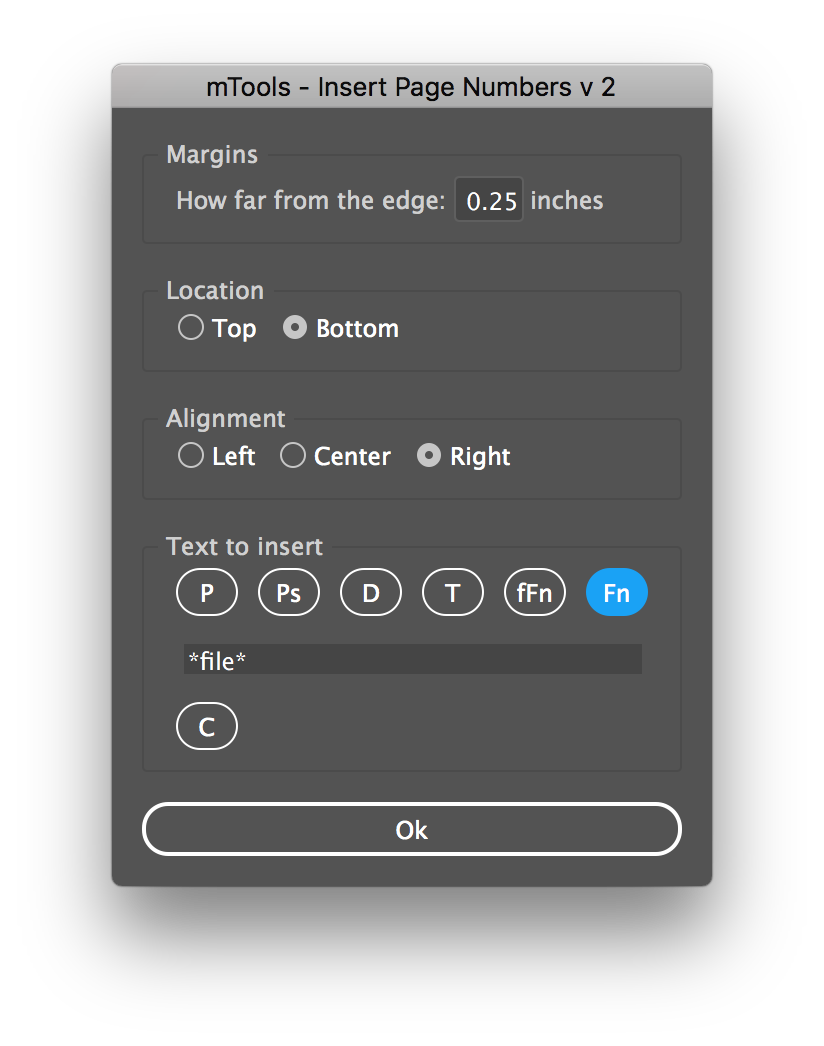Pick the Right alignment radio button
This screenshot has height=1046, width=824.
pos(429,456)
